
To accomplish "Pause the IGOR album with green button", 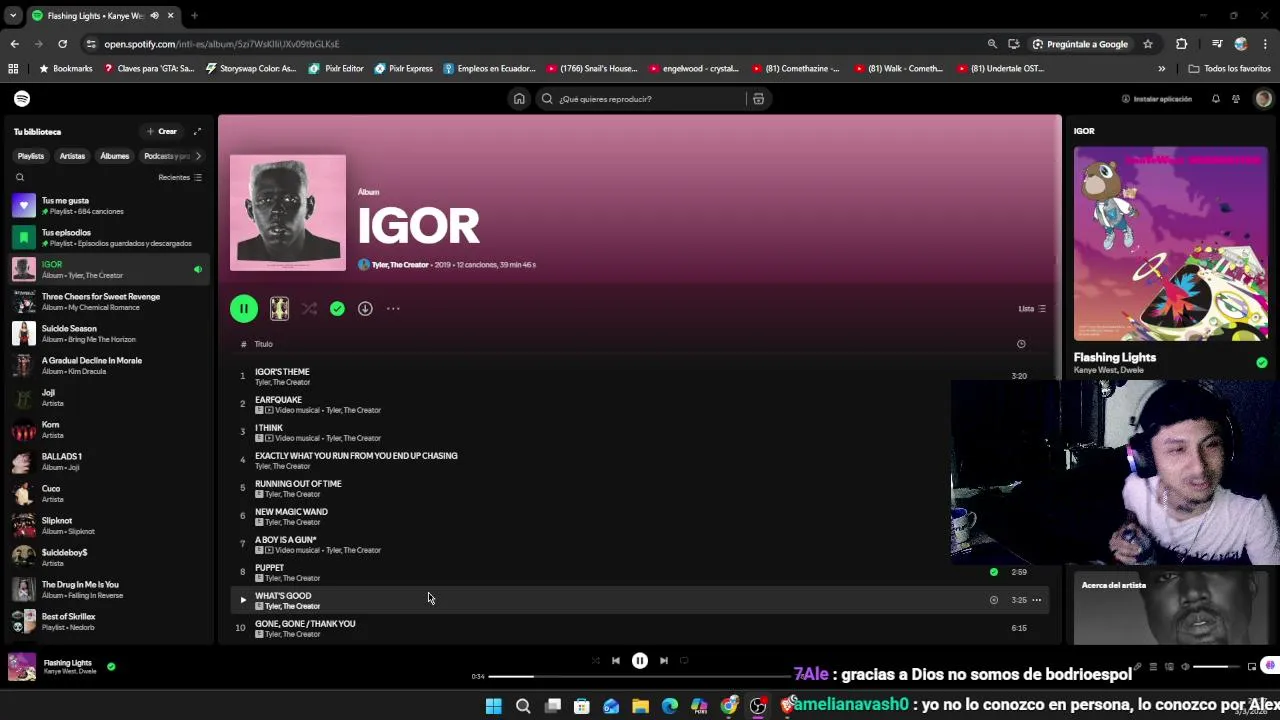I will pos(244,309).
